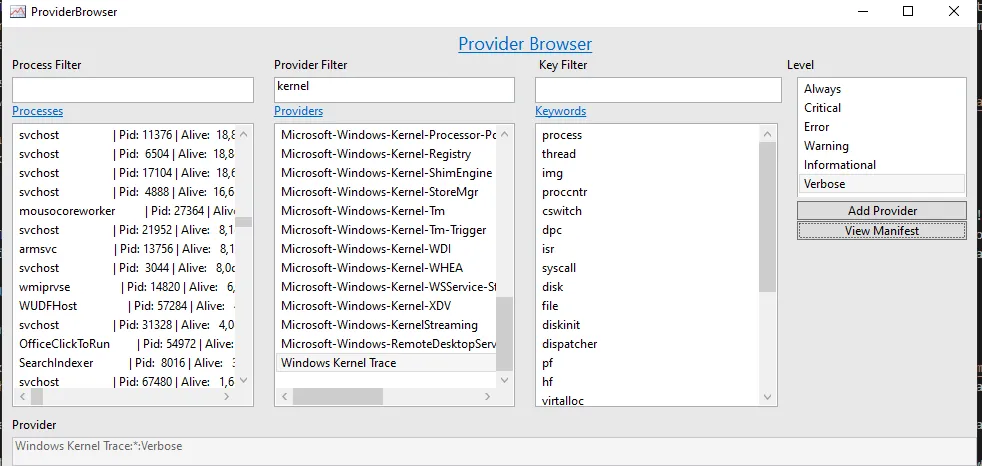Select svchost process with Pid 67480

125,381
